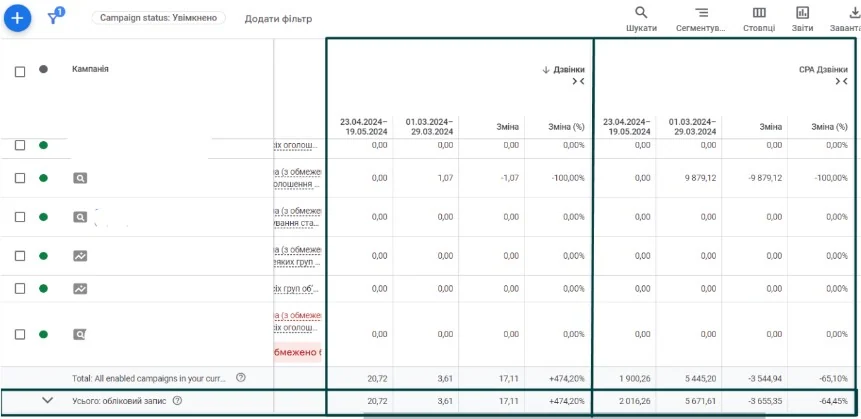Click the red обмежено status label
Screen dimensions: 861x419
coord(297,351)
